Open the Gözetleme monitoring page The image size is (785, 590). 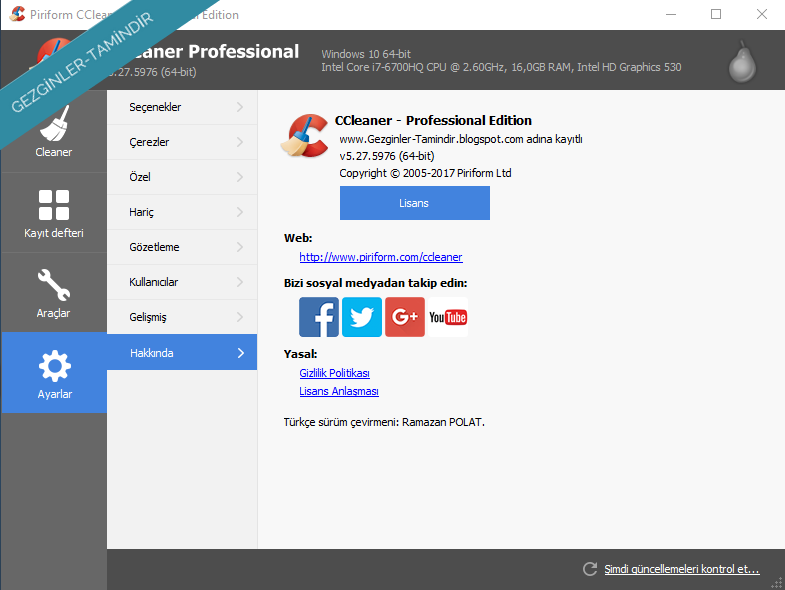point(182,247)
